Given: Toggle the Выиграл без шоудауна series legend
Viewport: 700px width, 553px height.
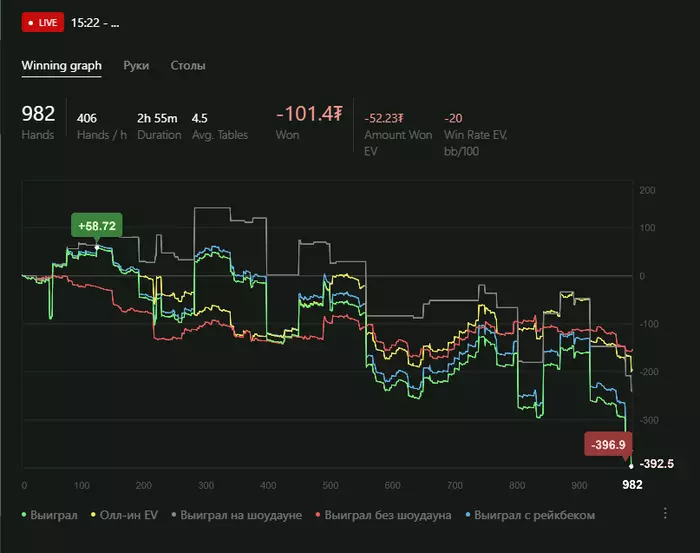Looking at the screenshot, I should click(x=383, y=515).
